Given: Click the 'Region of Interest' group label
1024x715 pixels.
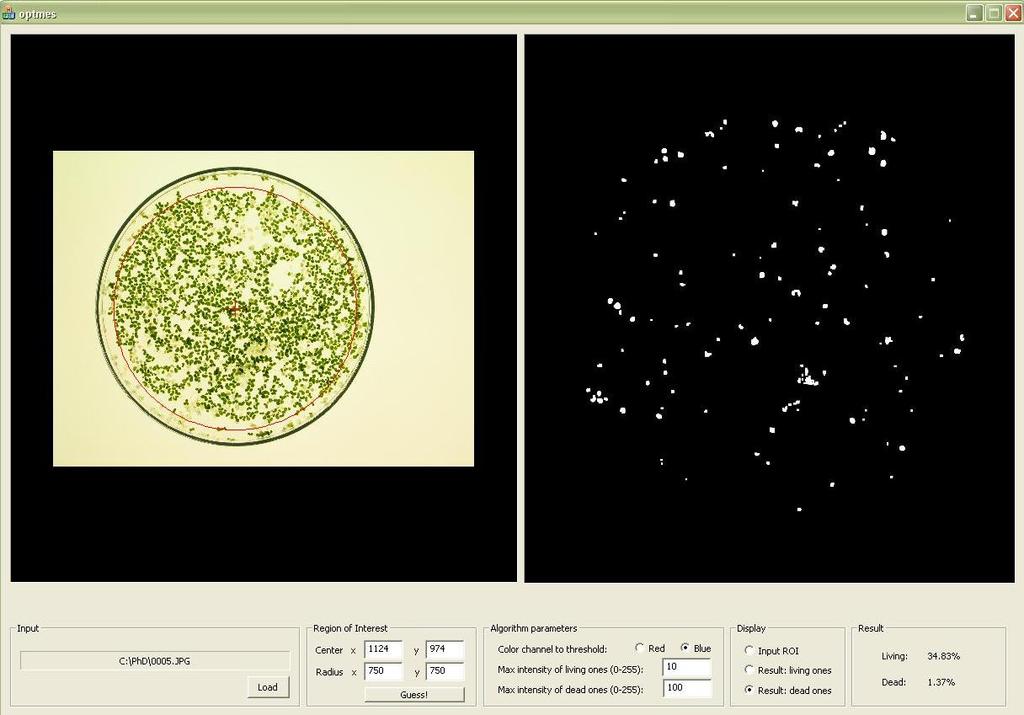Looking at the screenshot, I should click(351, 628).
